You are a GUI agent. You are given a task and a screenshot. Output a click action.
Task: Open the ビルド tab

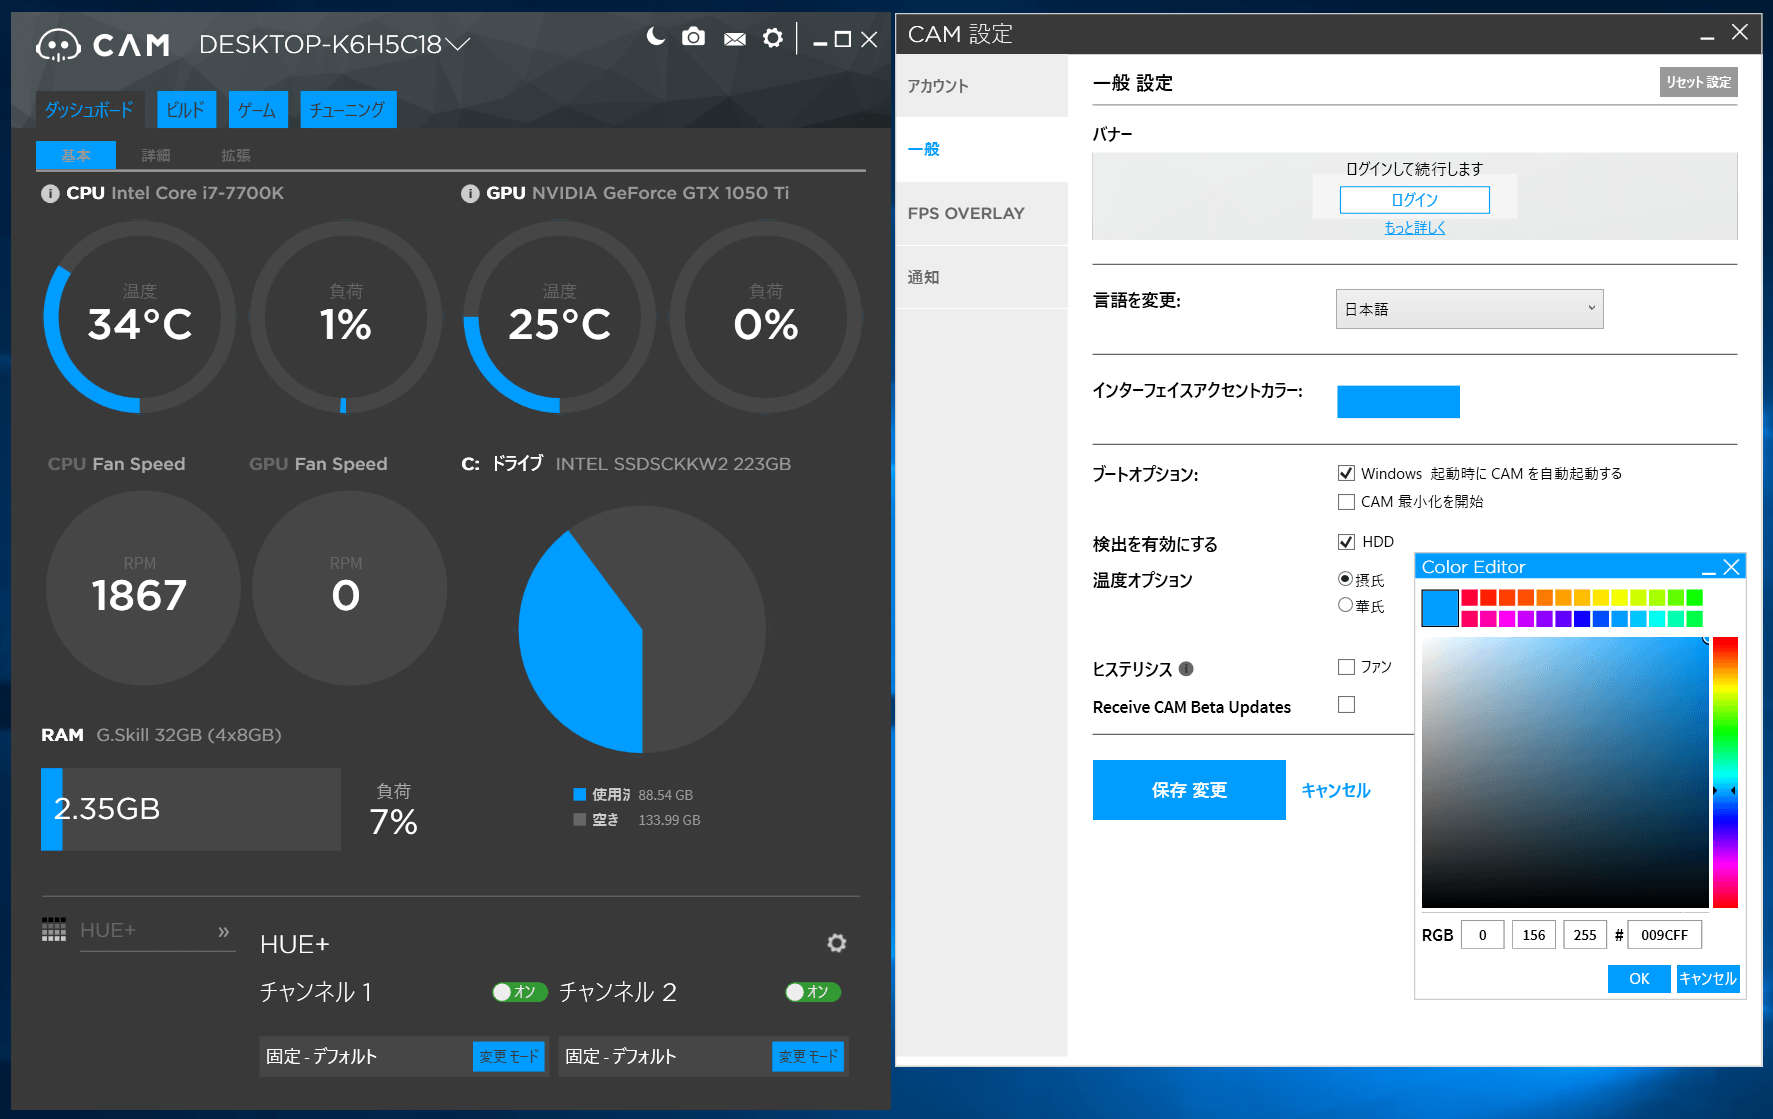186,109
